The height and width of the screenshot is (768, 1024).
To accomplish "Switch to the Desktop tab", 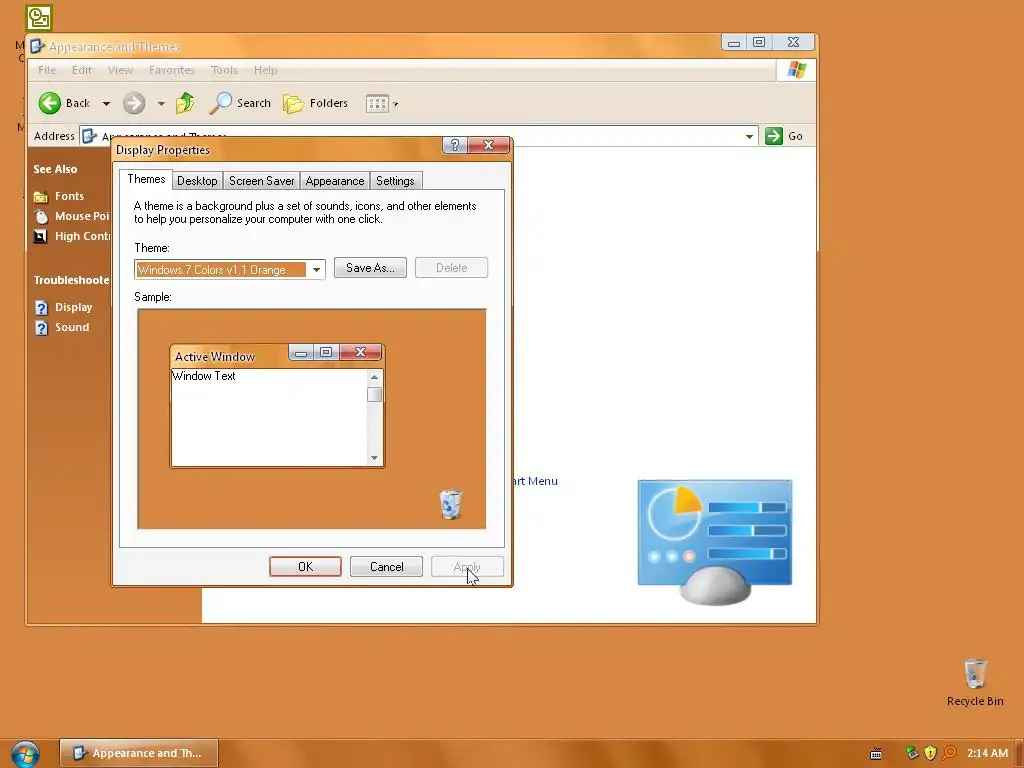I will click(197, 181).
